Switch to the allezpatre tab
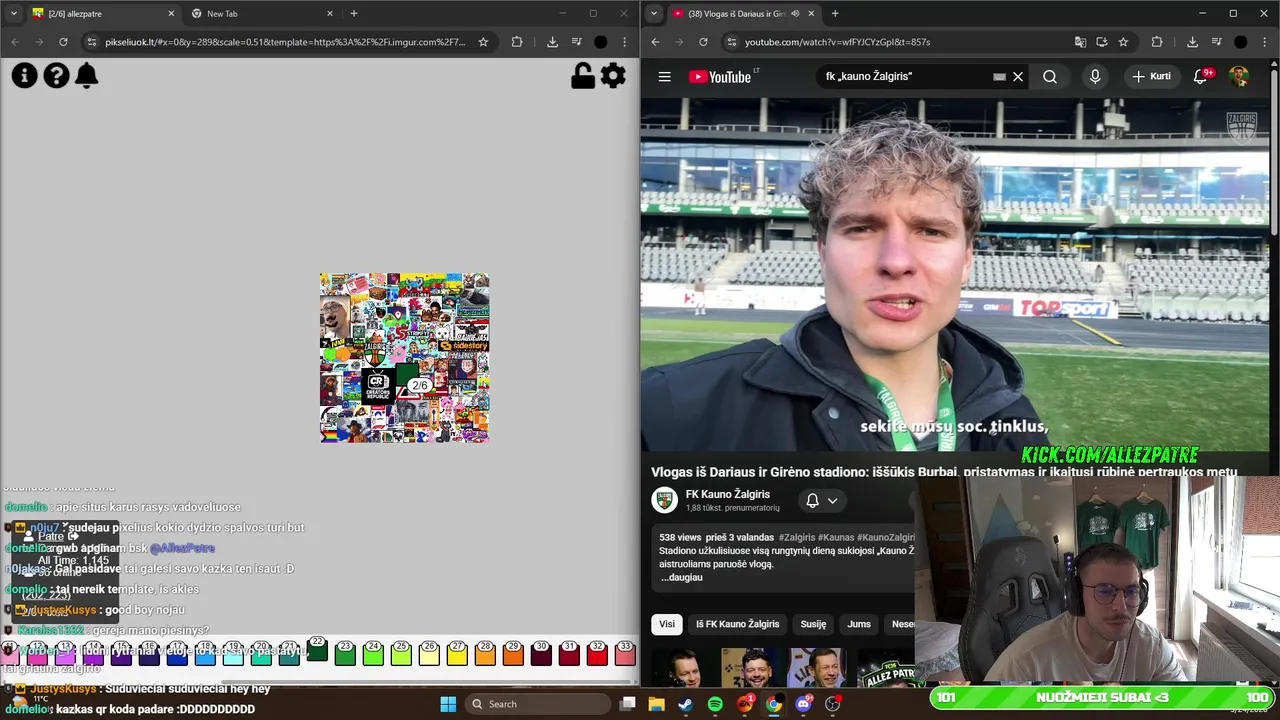 click(103, 13)
